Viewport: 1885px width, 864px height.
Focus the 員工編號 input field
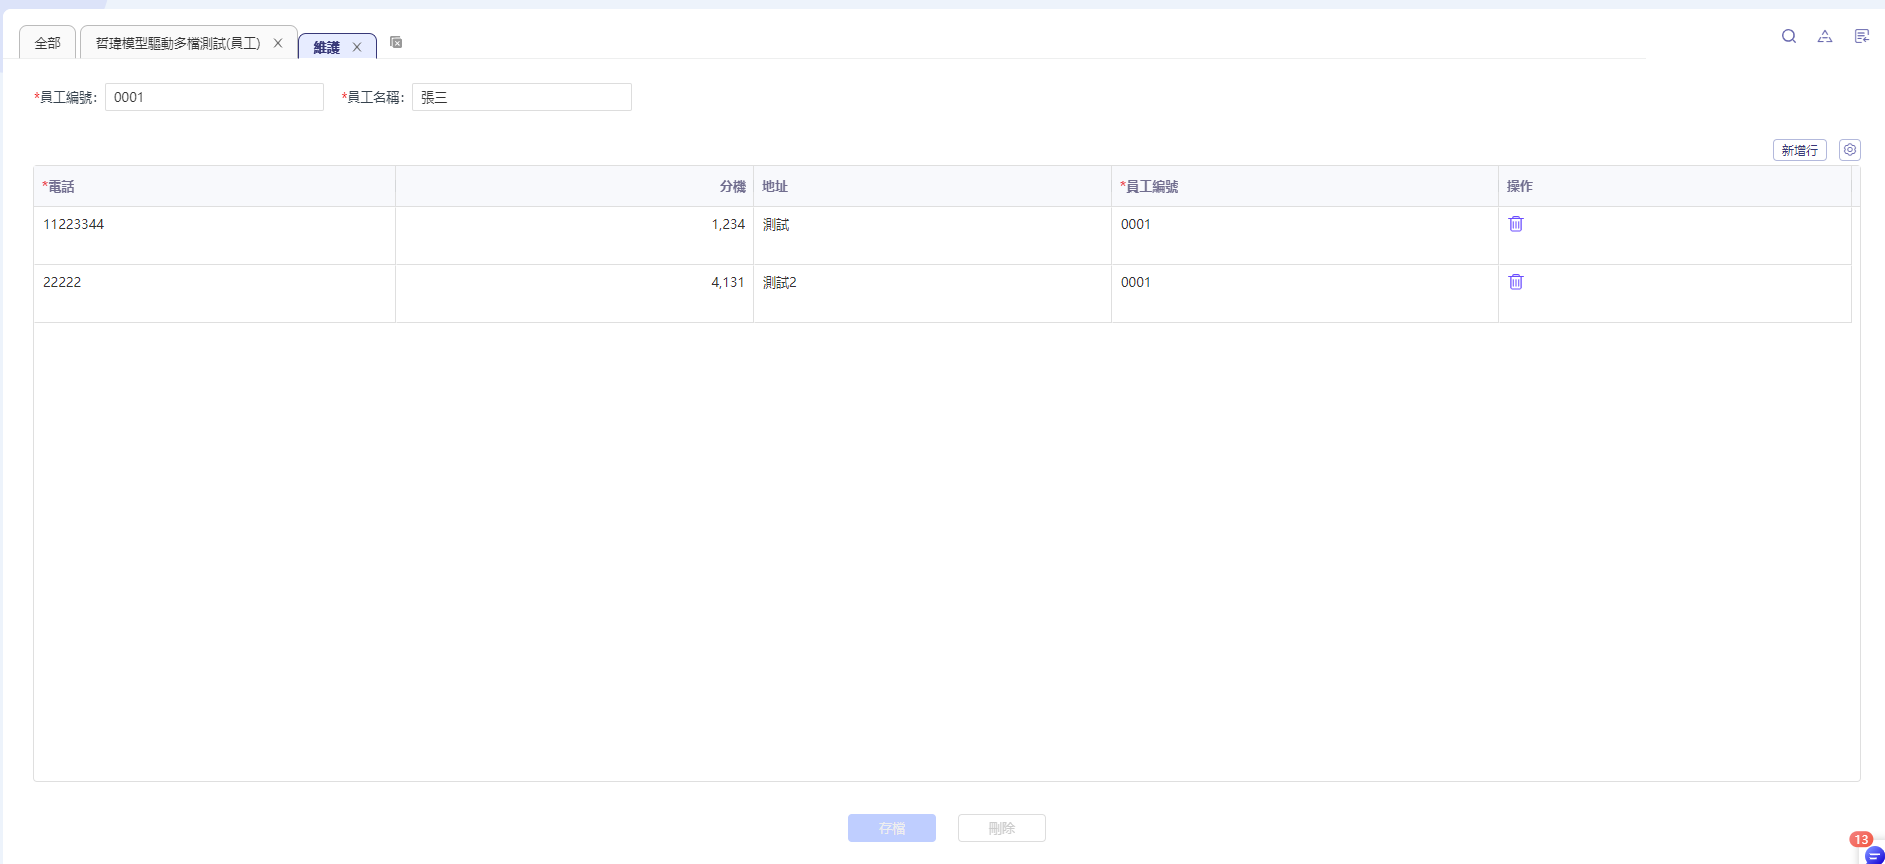tap(214, 97)
